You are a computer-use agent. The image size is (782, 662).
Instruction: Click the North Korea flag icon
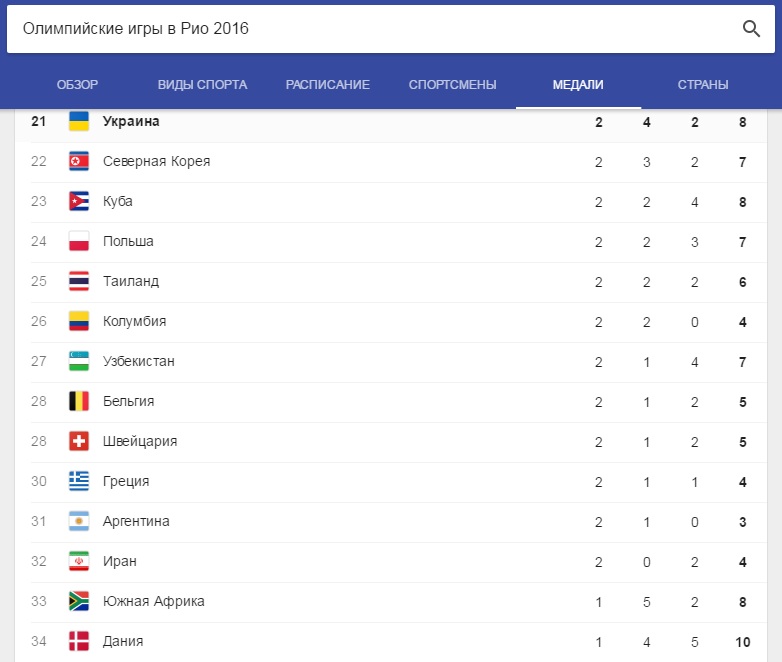click(79, 161)
